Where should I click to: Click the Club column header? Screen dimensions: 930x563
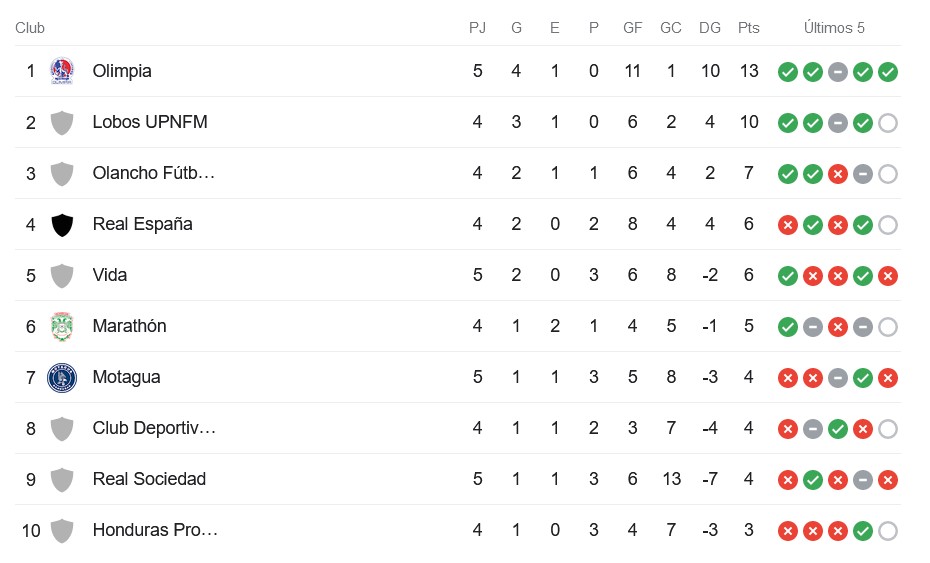[30, 28]
